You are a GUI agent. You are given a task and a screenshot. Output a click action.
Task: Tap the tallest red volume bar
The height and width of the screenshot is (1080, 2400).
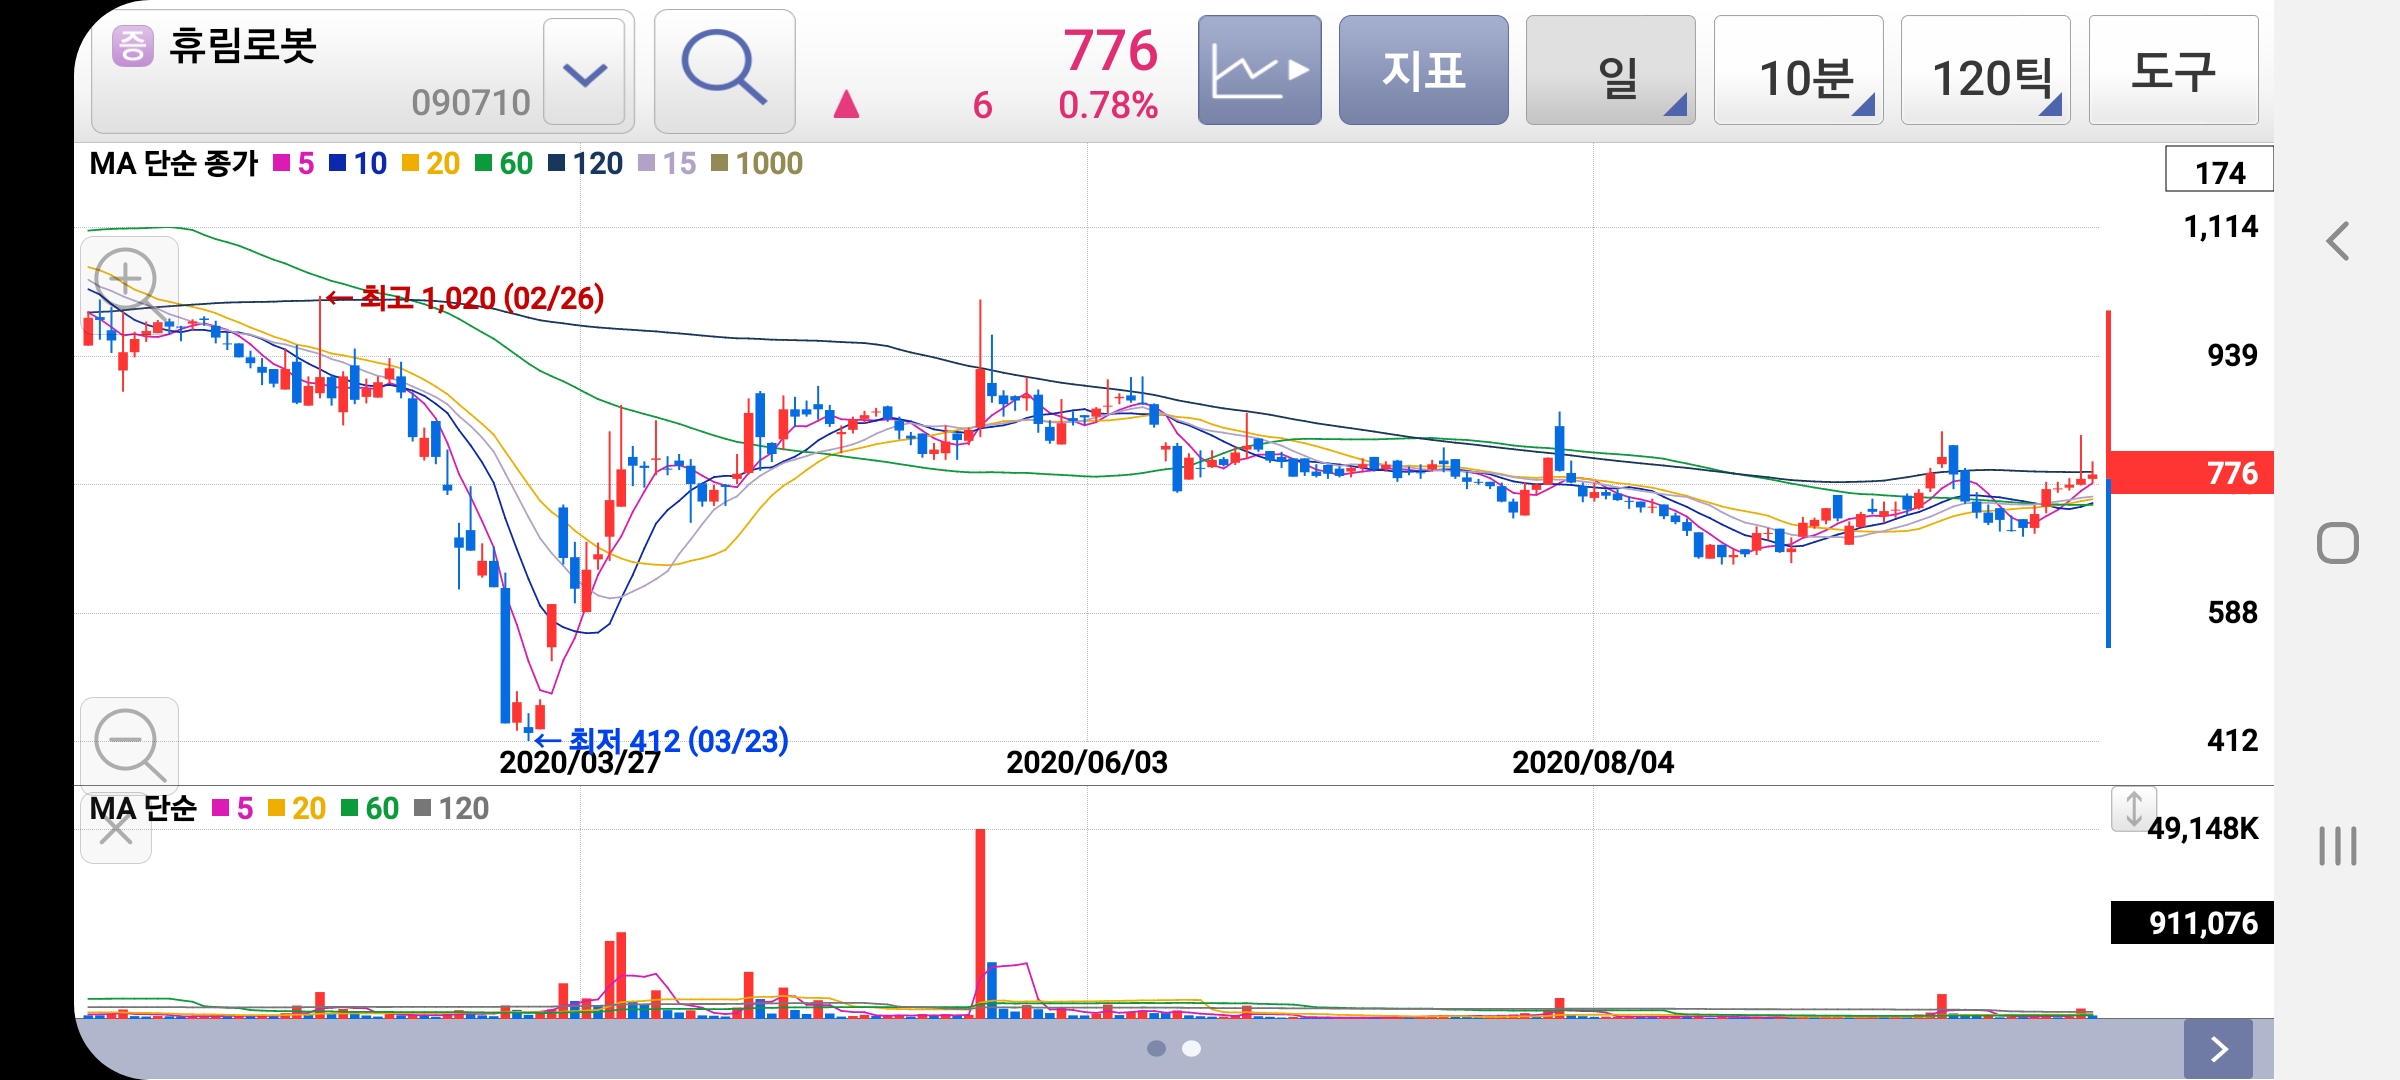tap(980, 923)
